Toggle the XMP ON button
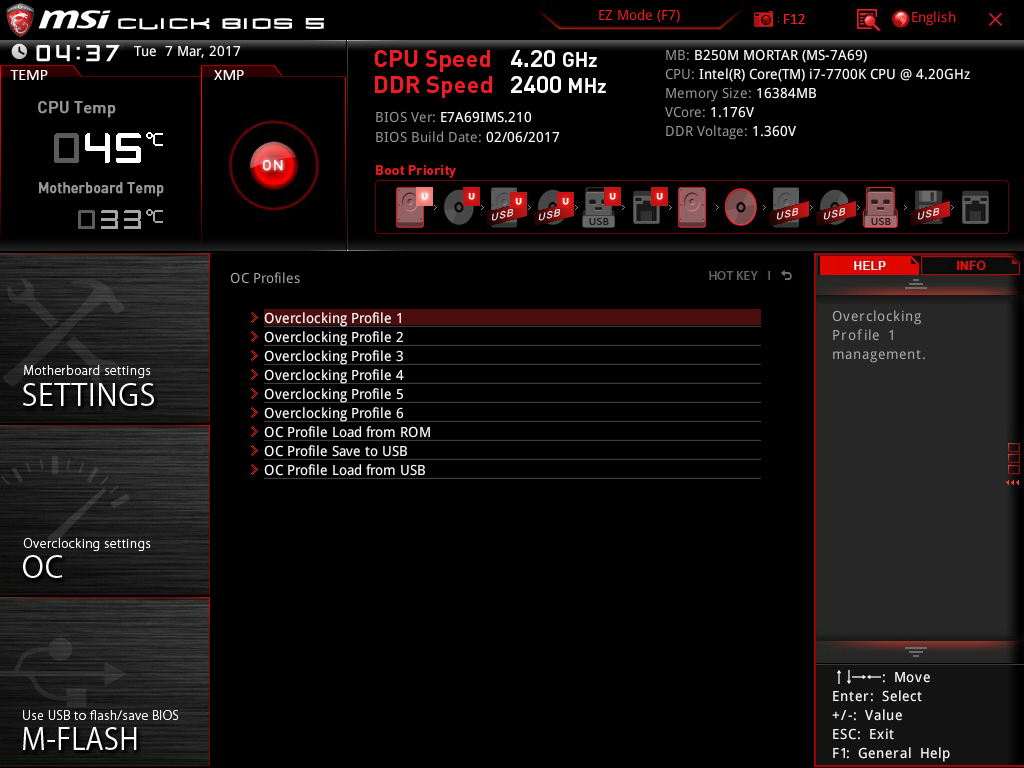This screenshot has height=768, width=1024. point(273,165)
